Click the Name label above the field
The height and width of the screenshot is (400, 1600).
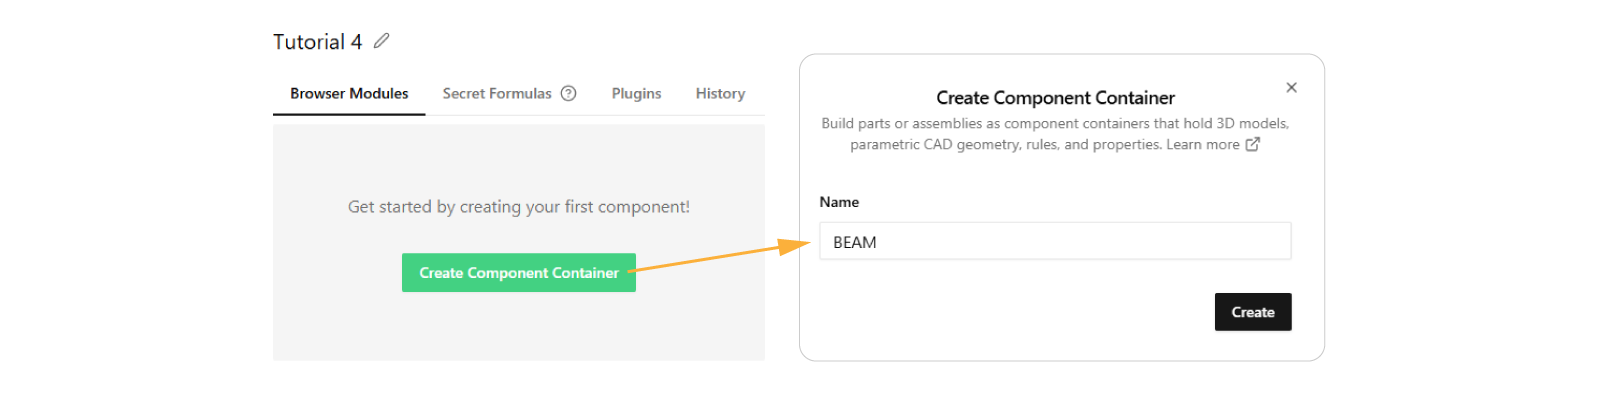coord(839,202)
